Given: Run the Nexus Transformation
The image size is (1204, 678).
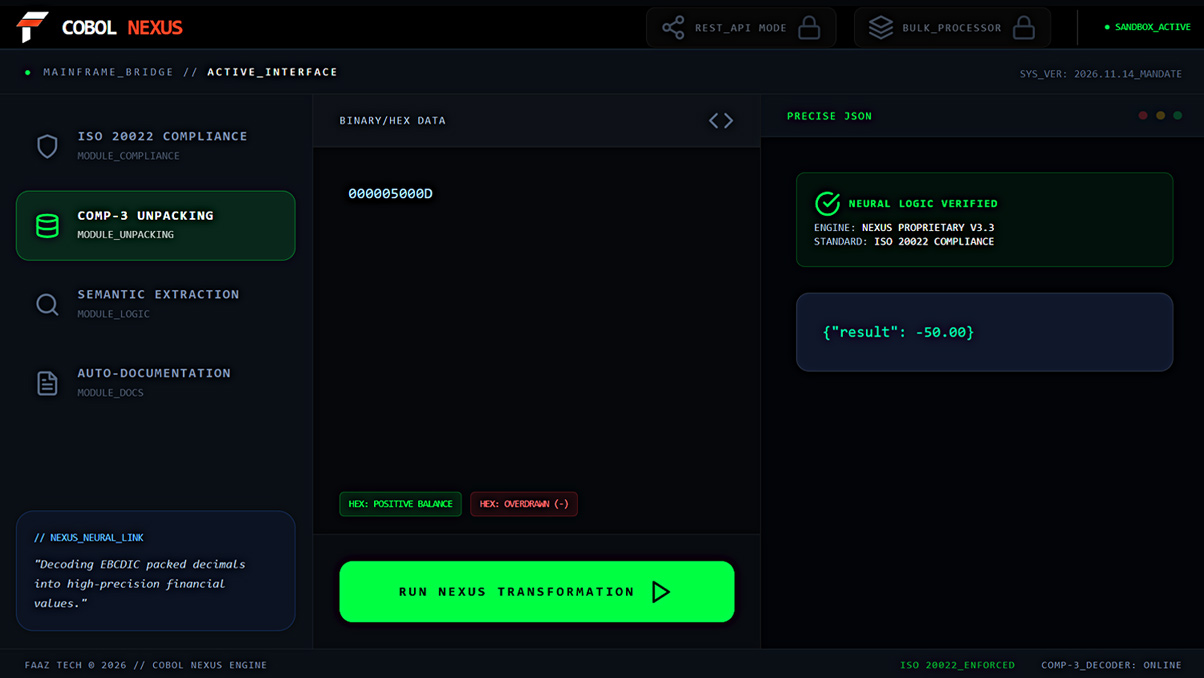Looking at the screenshot, I should tap(537, 592).
